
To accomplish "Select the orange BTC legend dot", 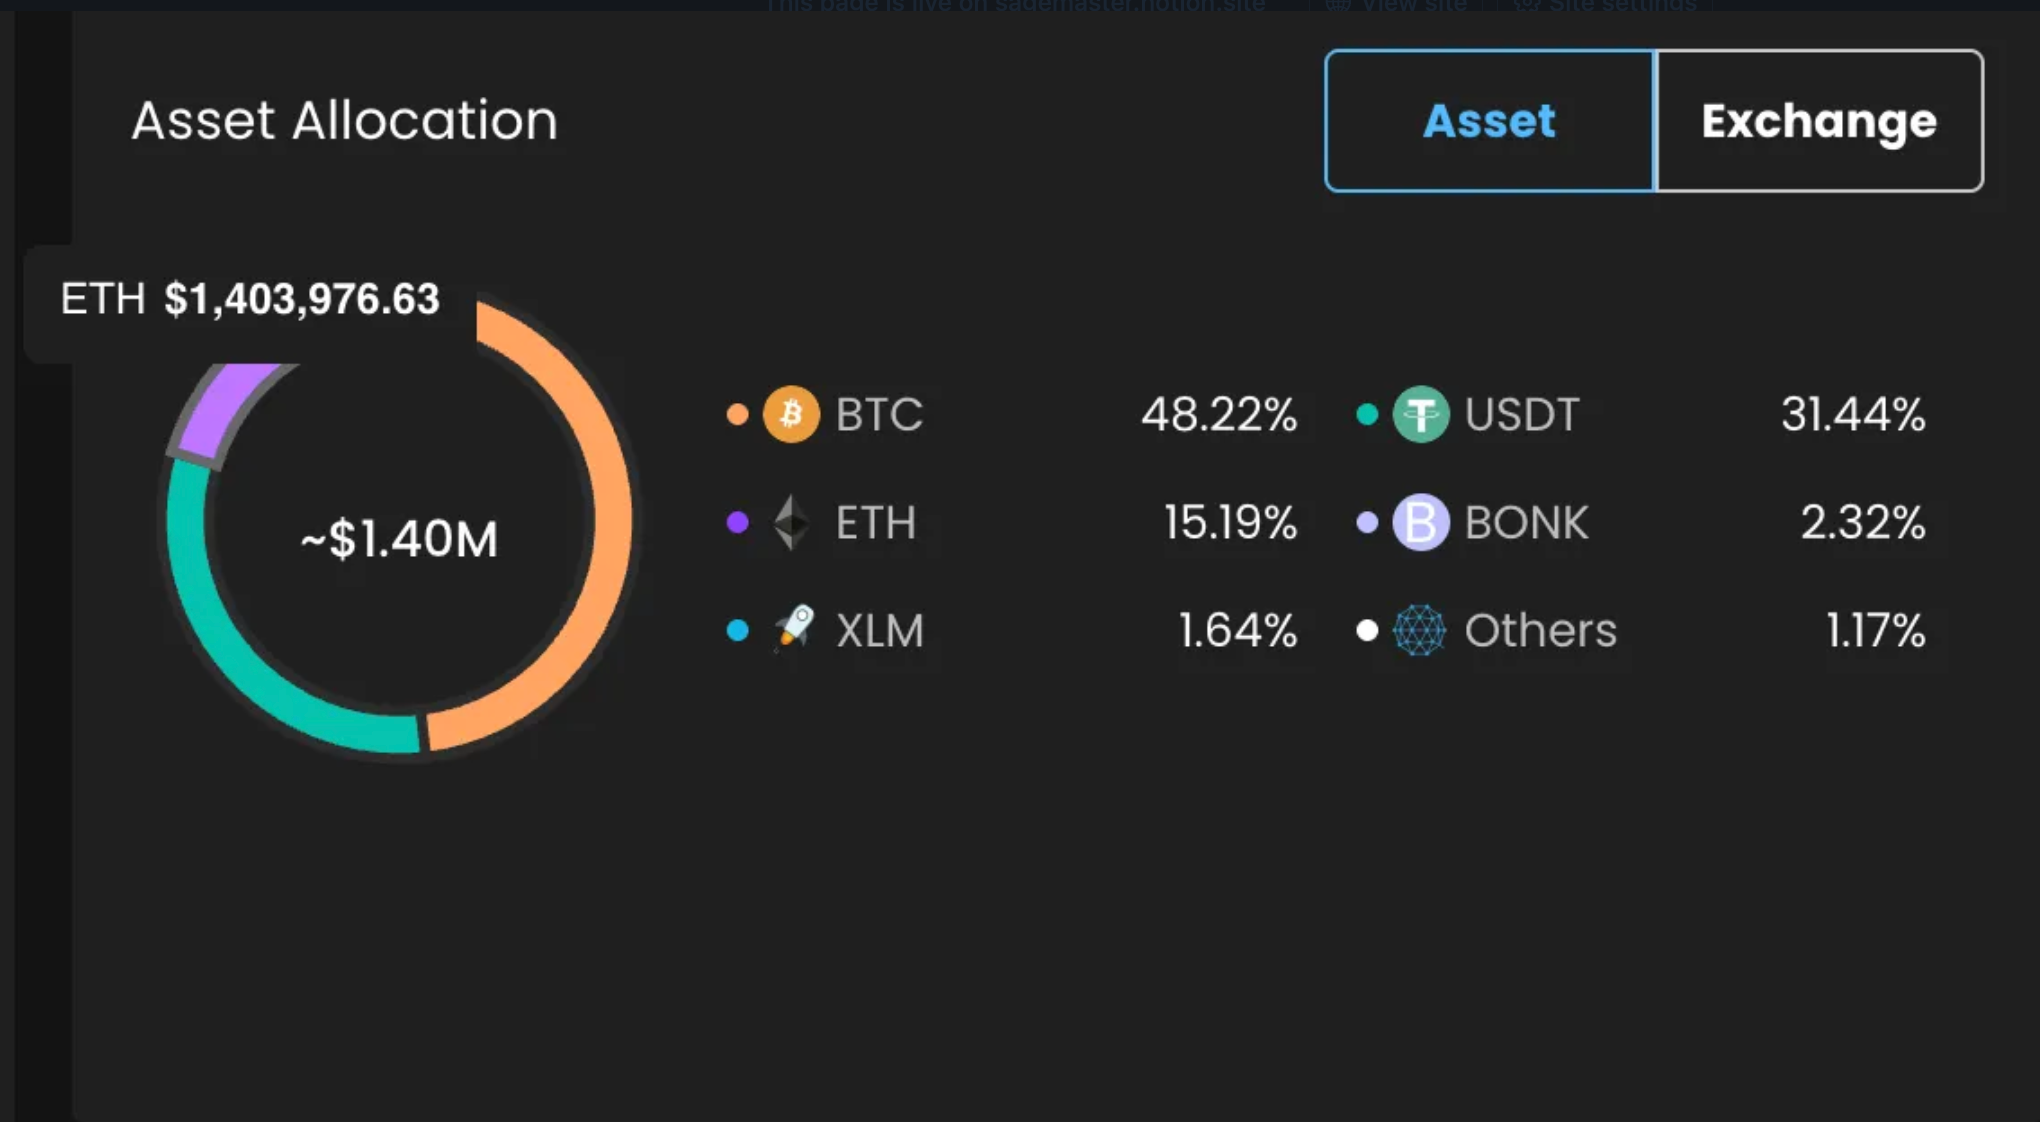I will (x=737, y=414).
